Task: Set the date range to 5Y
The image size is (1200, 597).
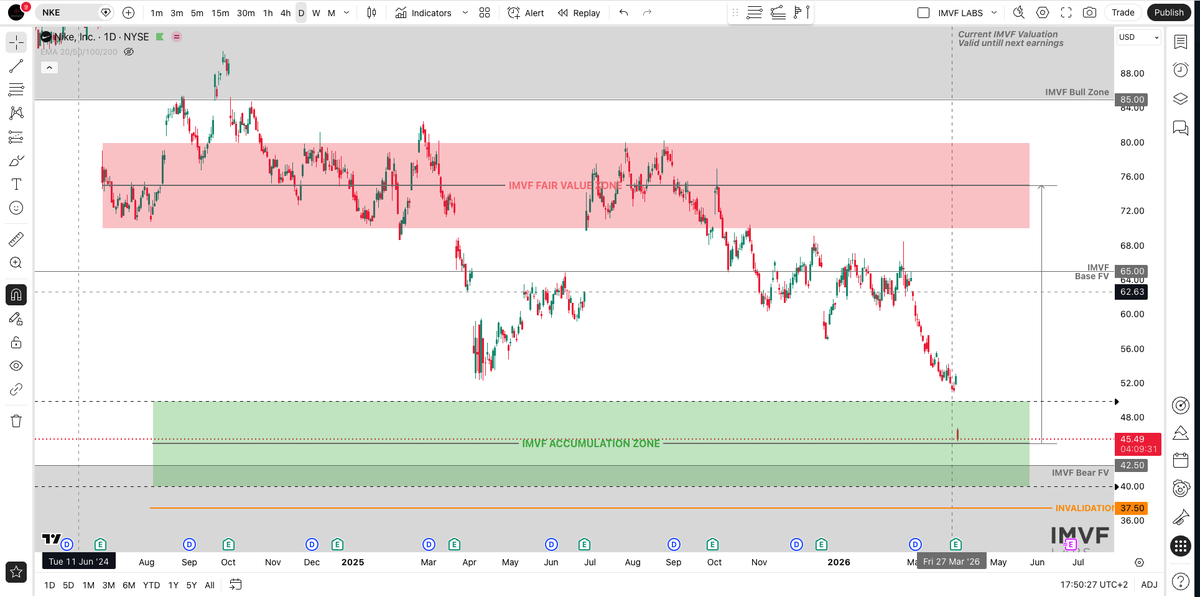Action: (x=191, y=585)
